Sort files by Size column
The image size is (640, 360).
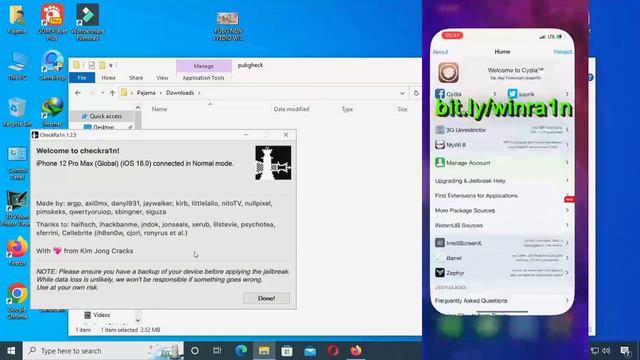click(x=402, y=109)
